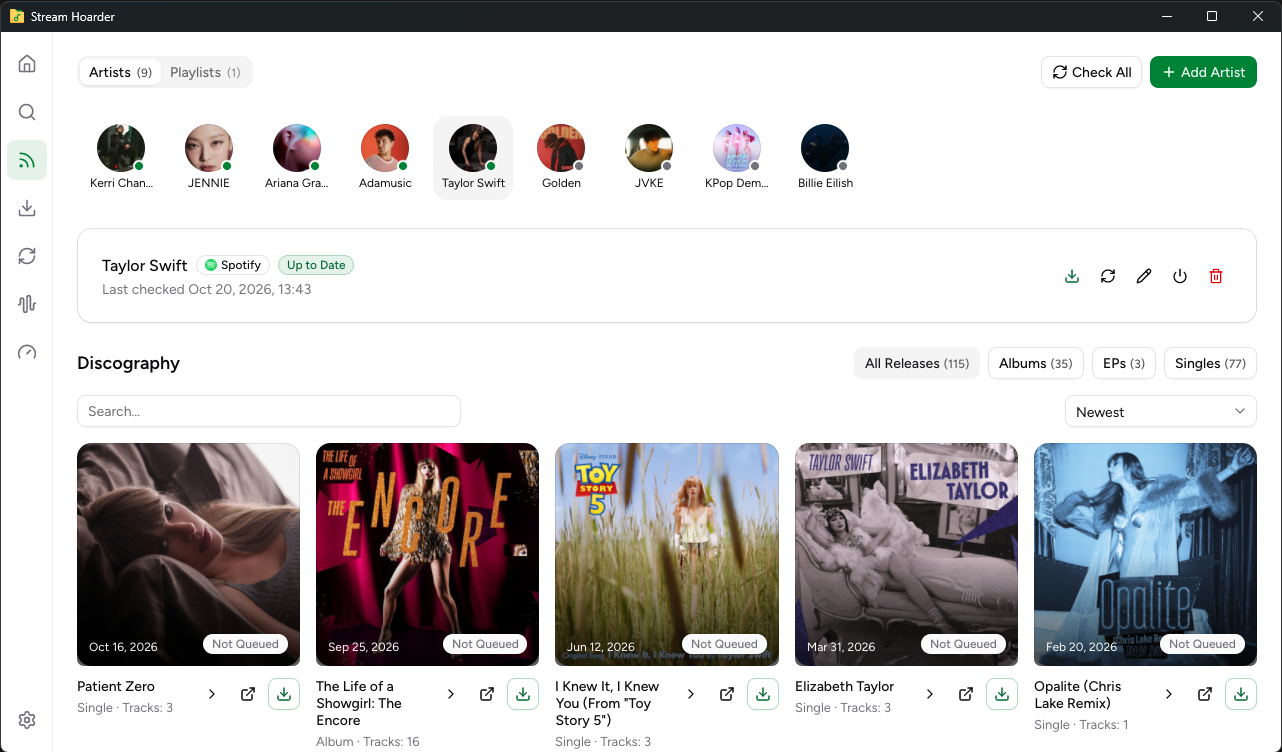Expand Elizabeth Taylor single chevron
The image size is (1282, 752).
[x=930, y=694]
